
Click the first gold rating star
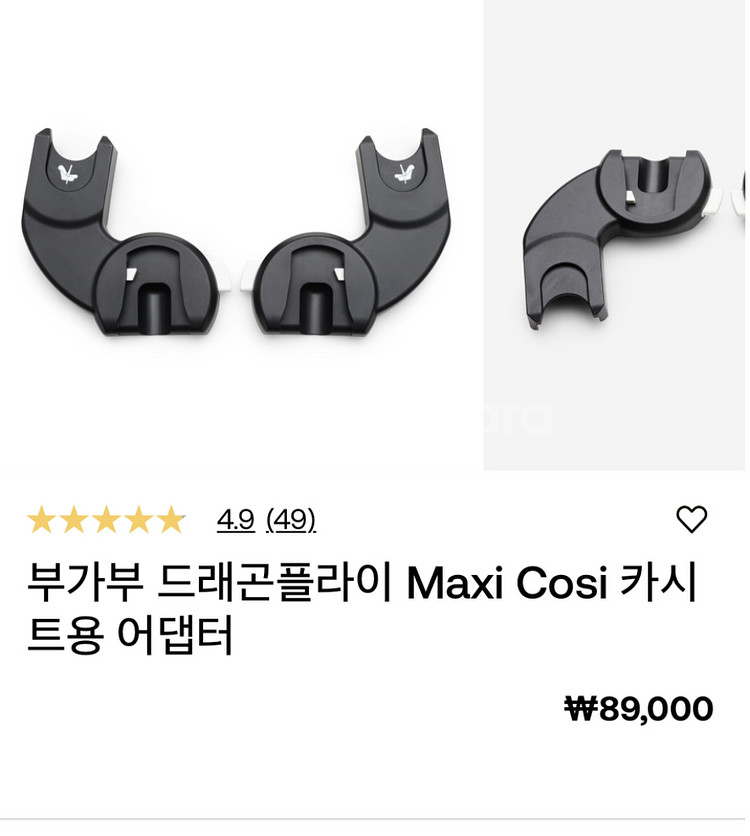[41, 519]
